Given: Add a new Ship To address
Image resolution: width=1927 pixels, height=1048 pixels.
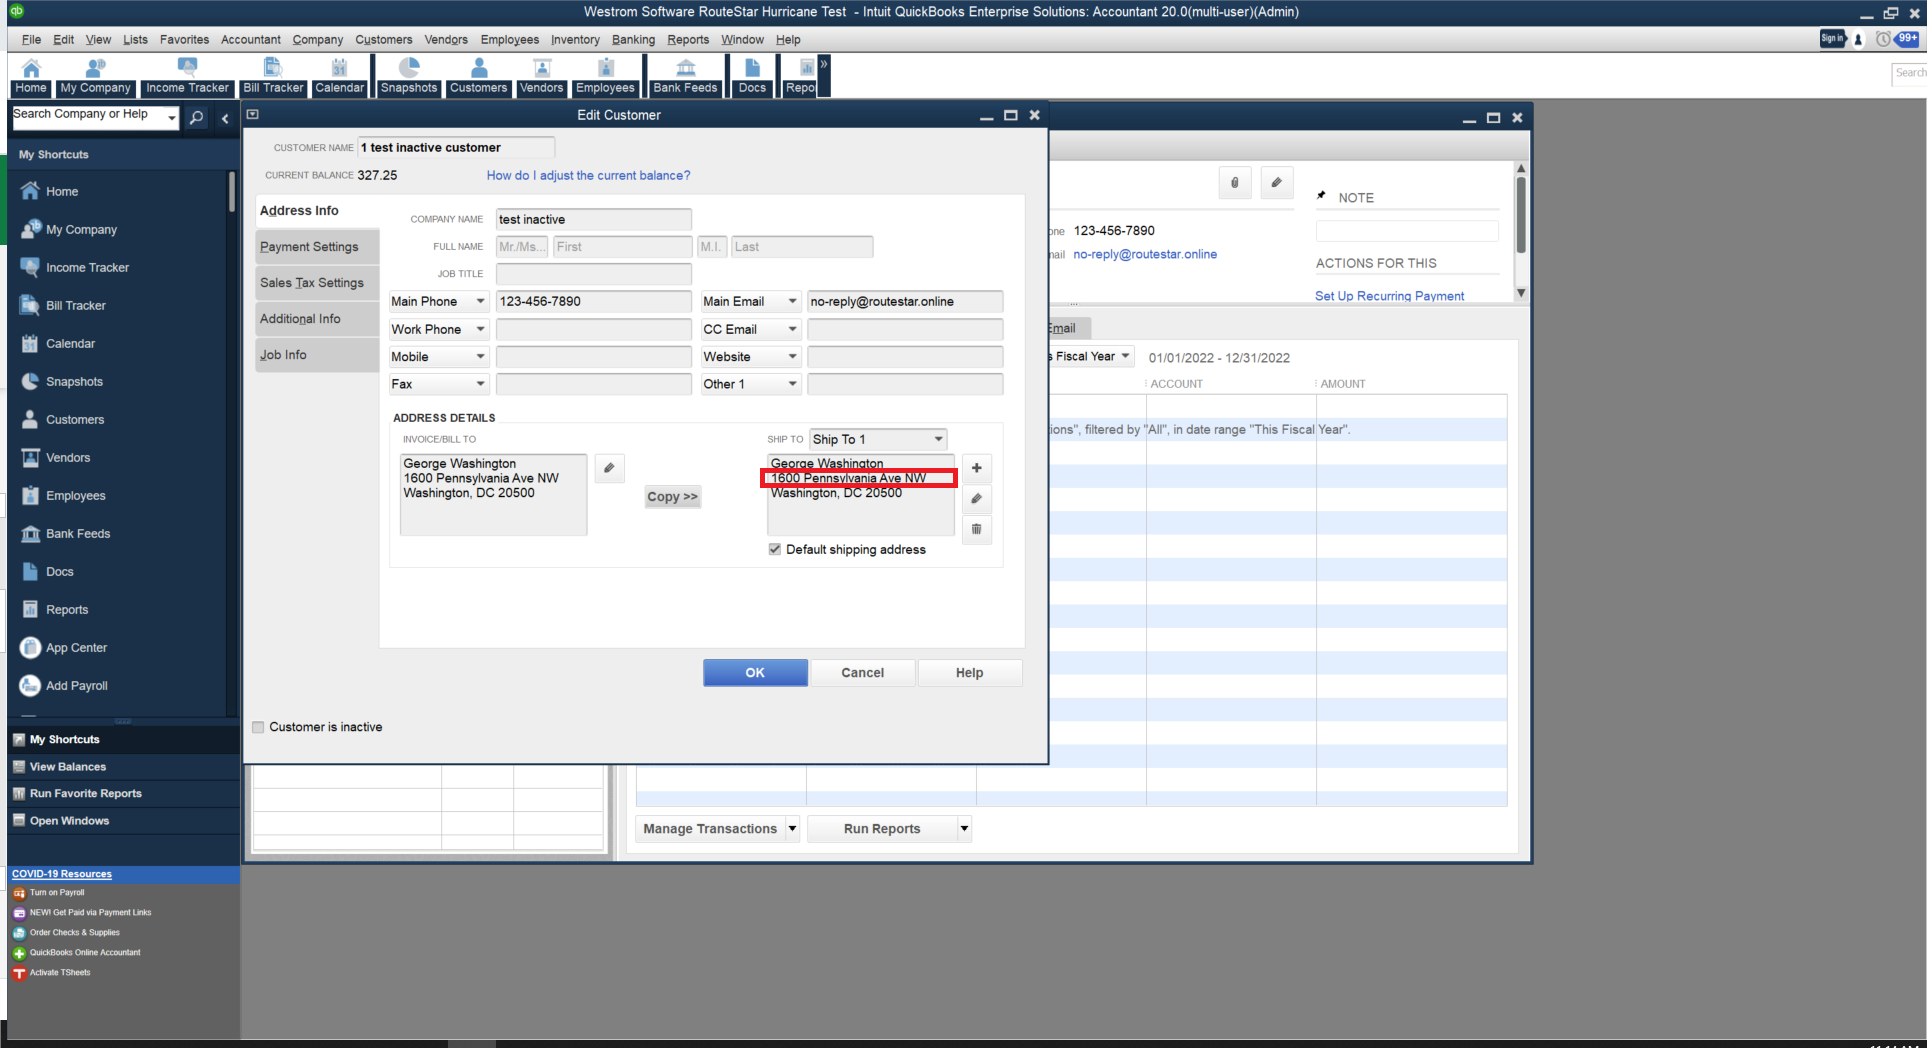Looking at the screenshot, I should point(977,468).
